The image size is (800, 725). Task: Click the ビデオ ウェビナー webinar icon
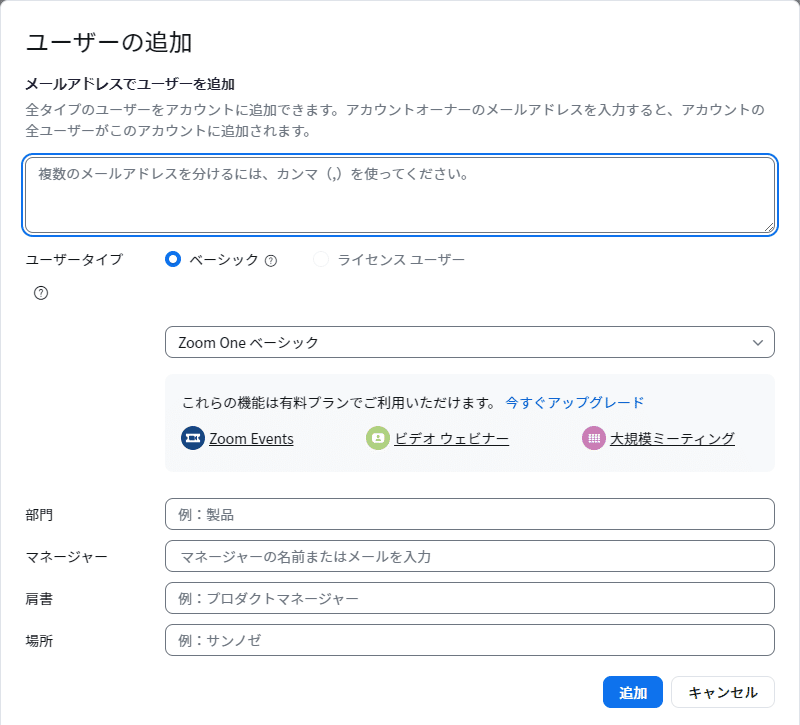[378, 438]
